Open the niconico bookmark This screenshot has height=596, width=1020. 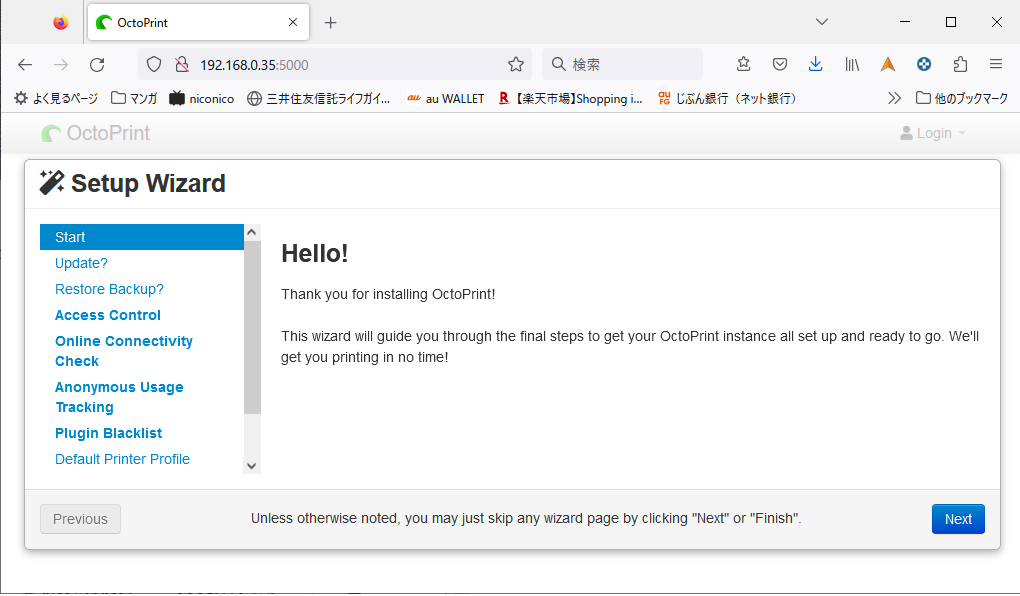click(x=202, y=98)
